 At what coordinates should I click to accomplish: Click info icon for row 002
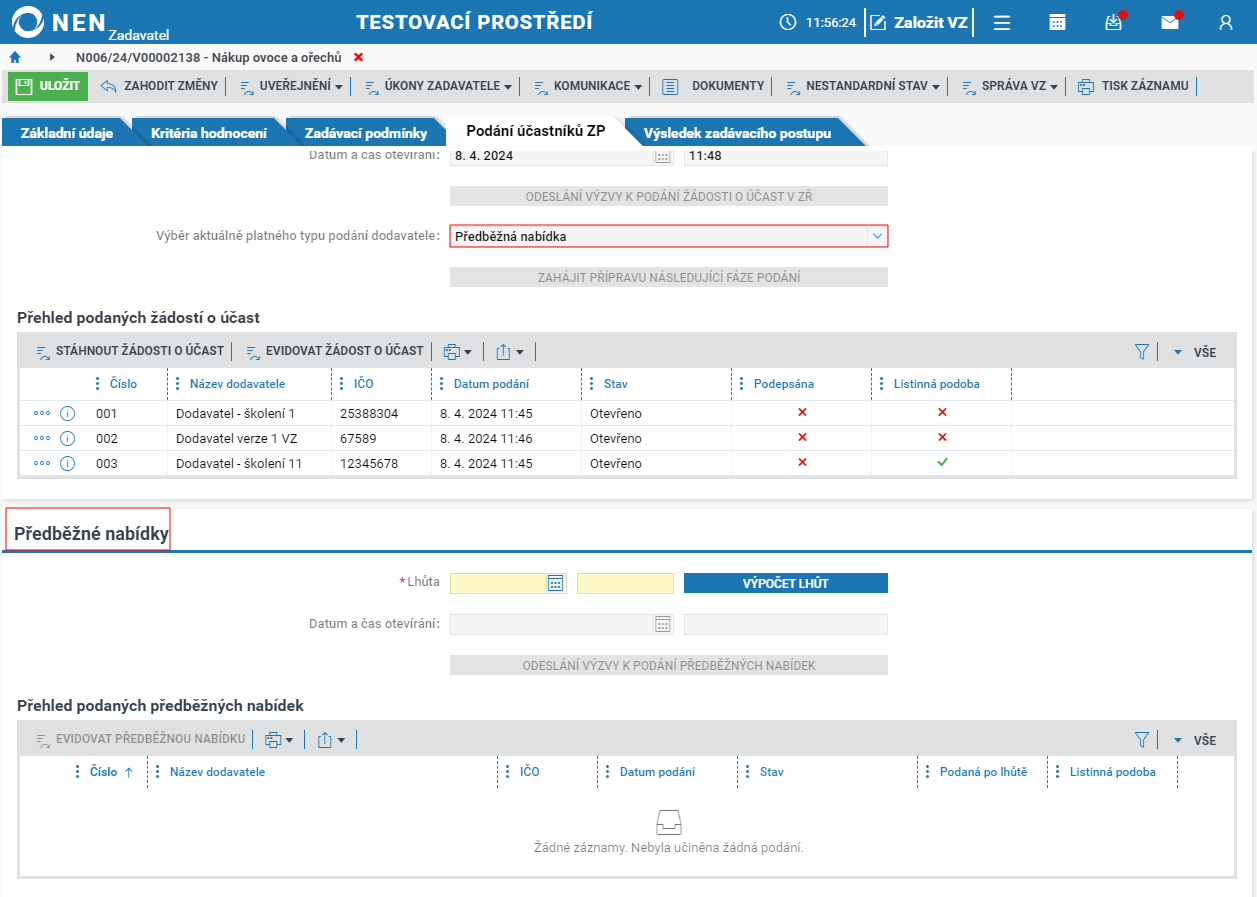(x=68, y=438)
